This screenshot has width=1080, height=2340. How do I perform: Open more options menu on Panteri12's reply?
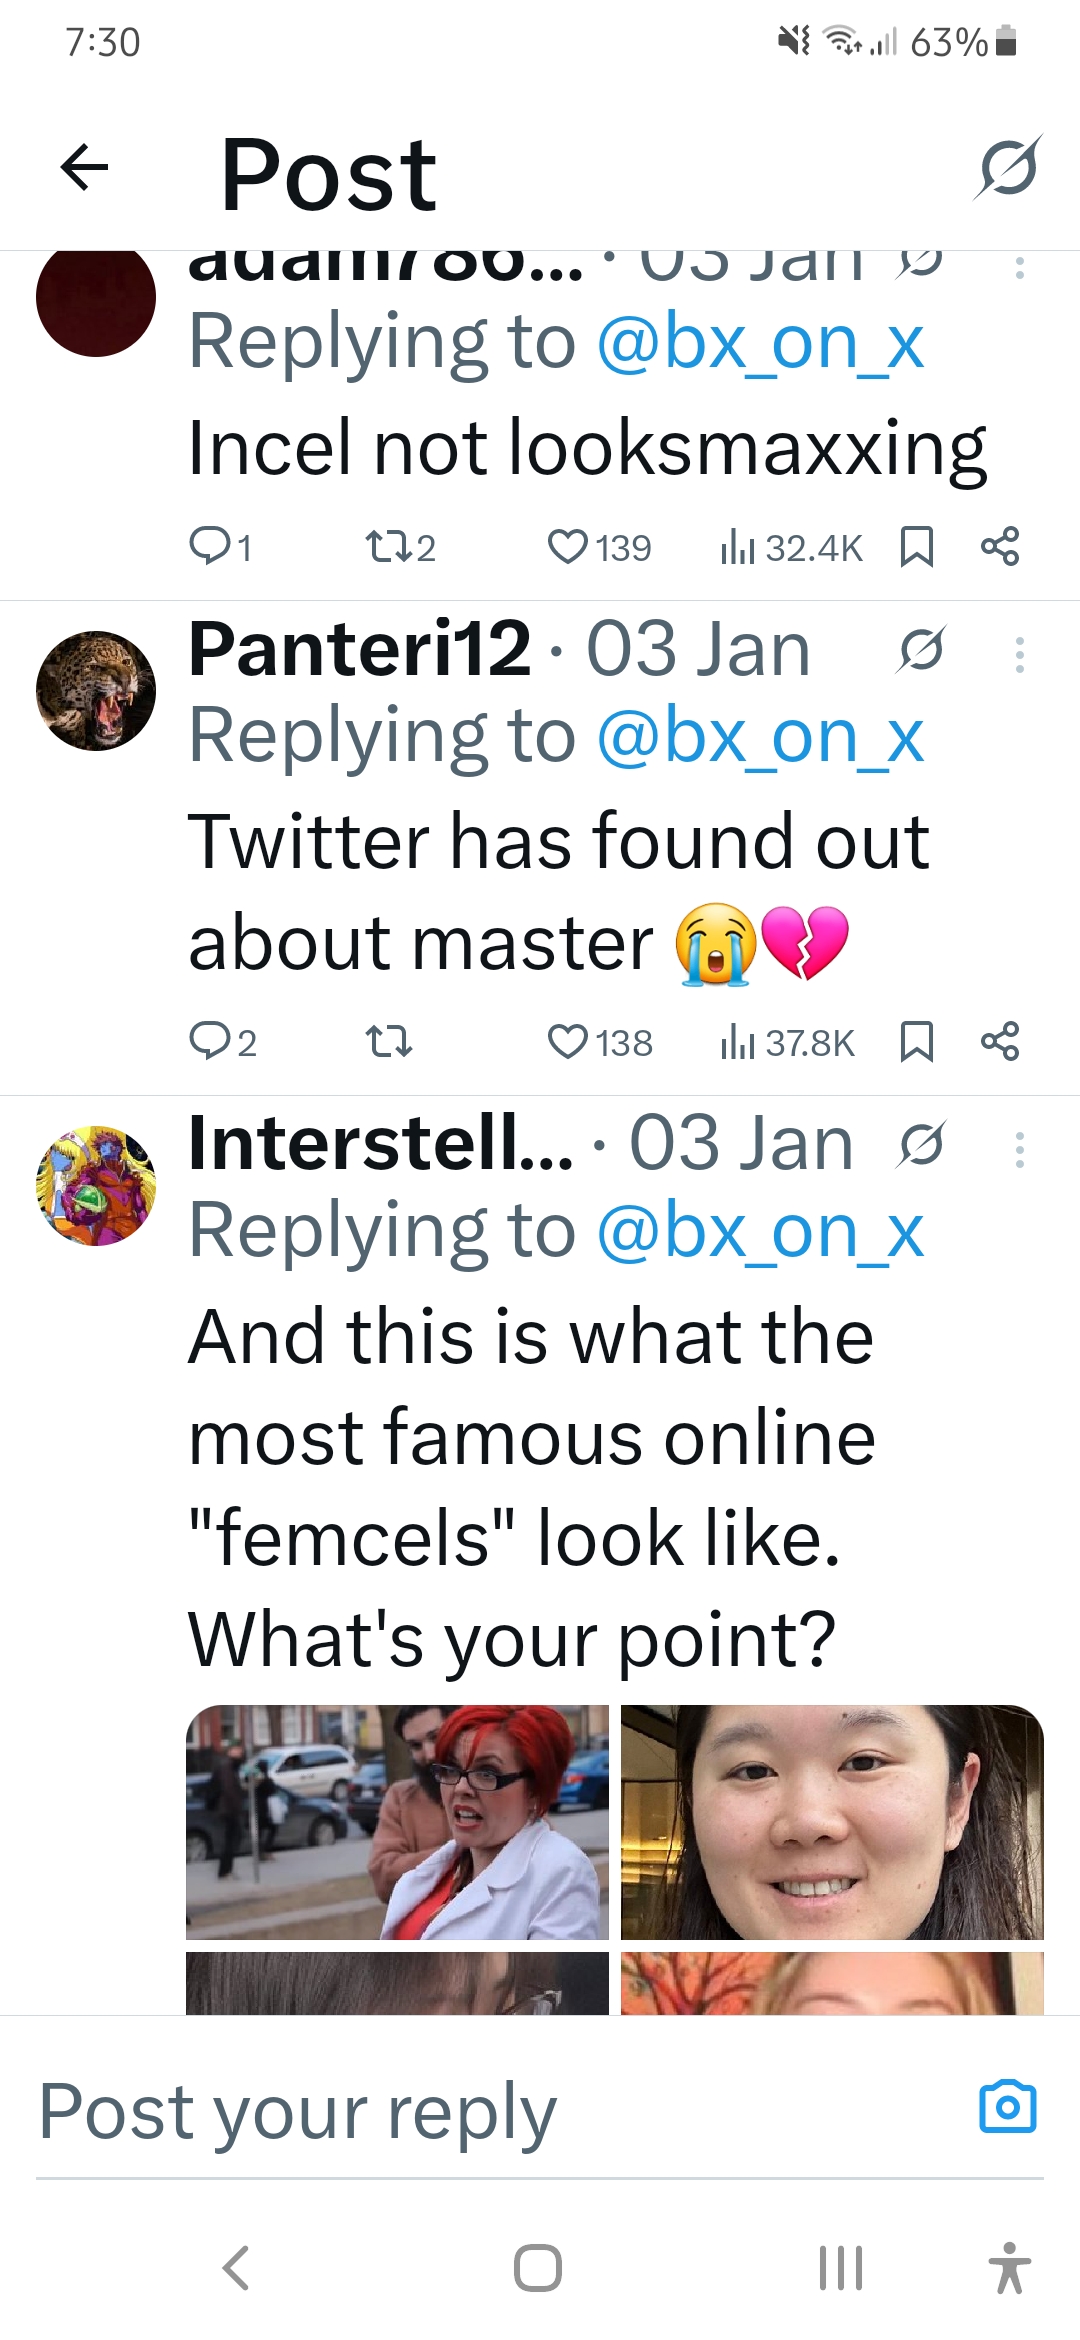(1019, 655)
